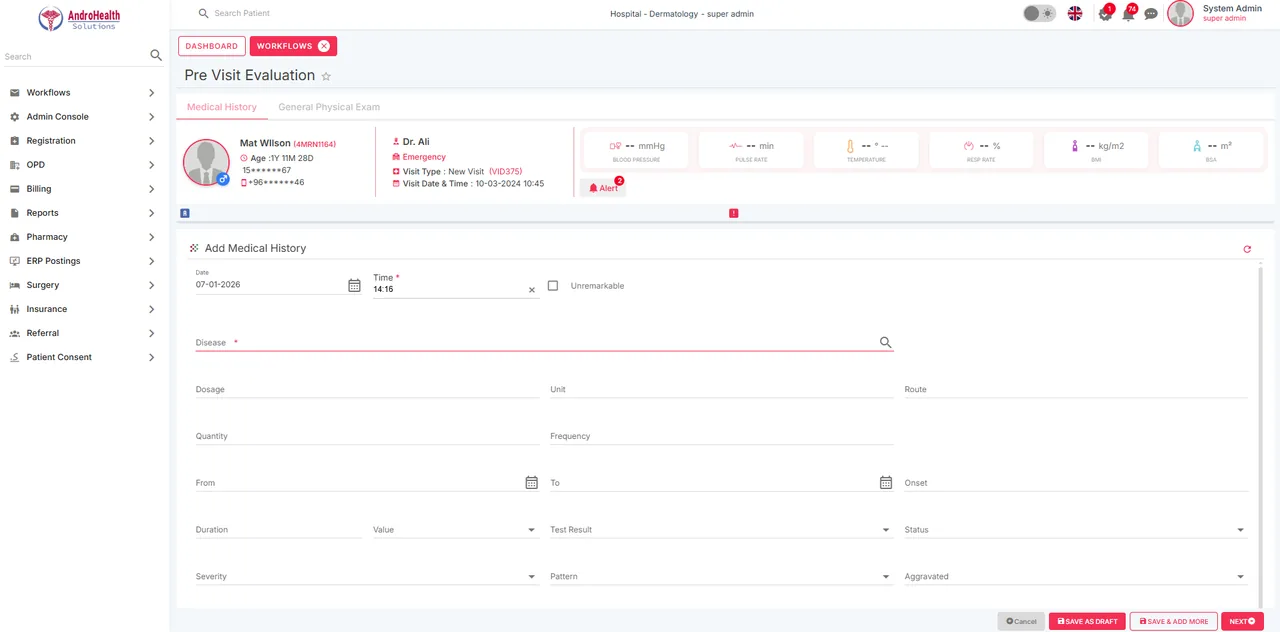Open the UK flag language selector
Viewport: 1280px width, 632px height.
pos(1075,14)
